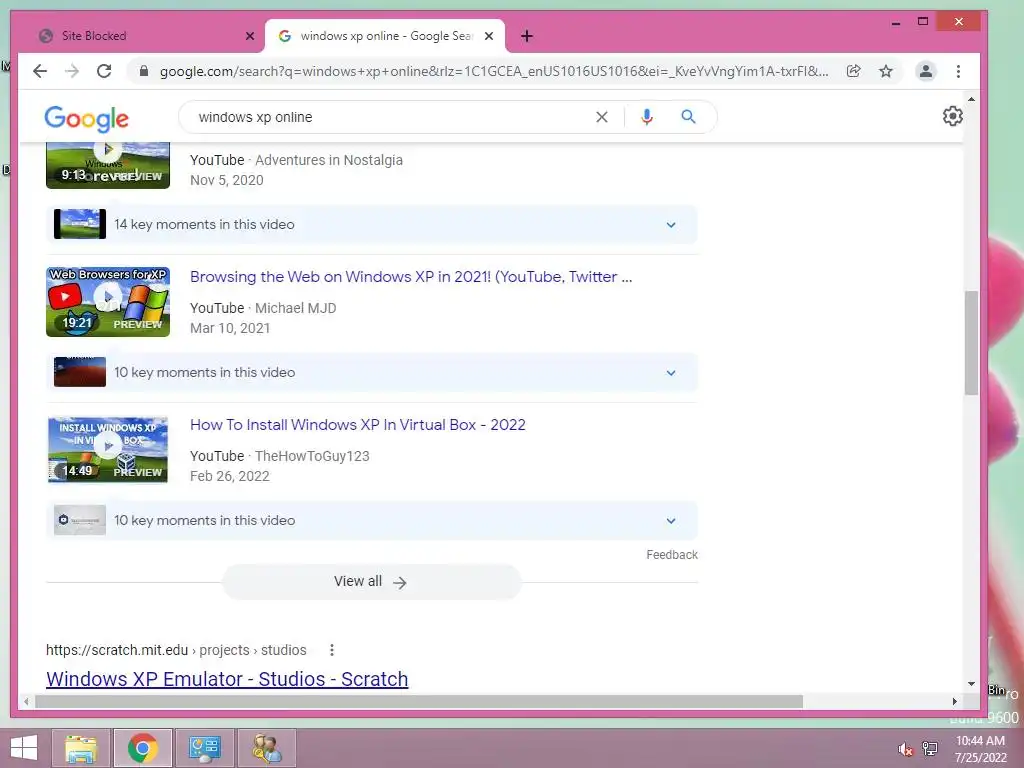The image size is (1024, 768).
Task: Go to Google home via logo
Action: point(86,118)
